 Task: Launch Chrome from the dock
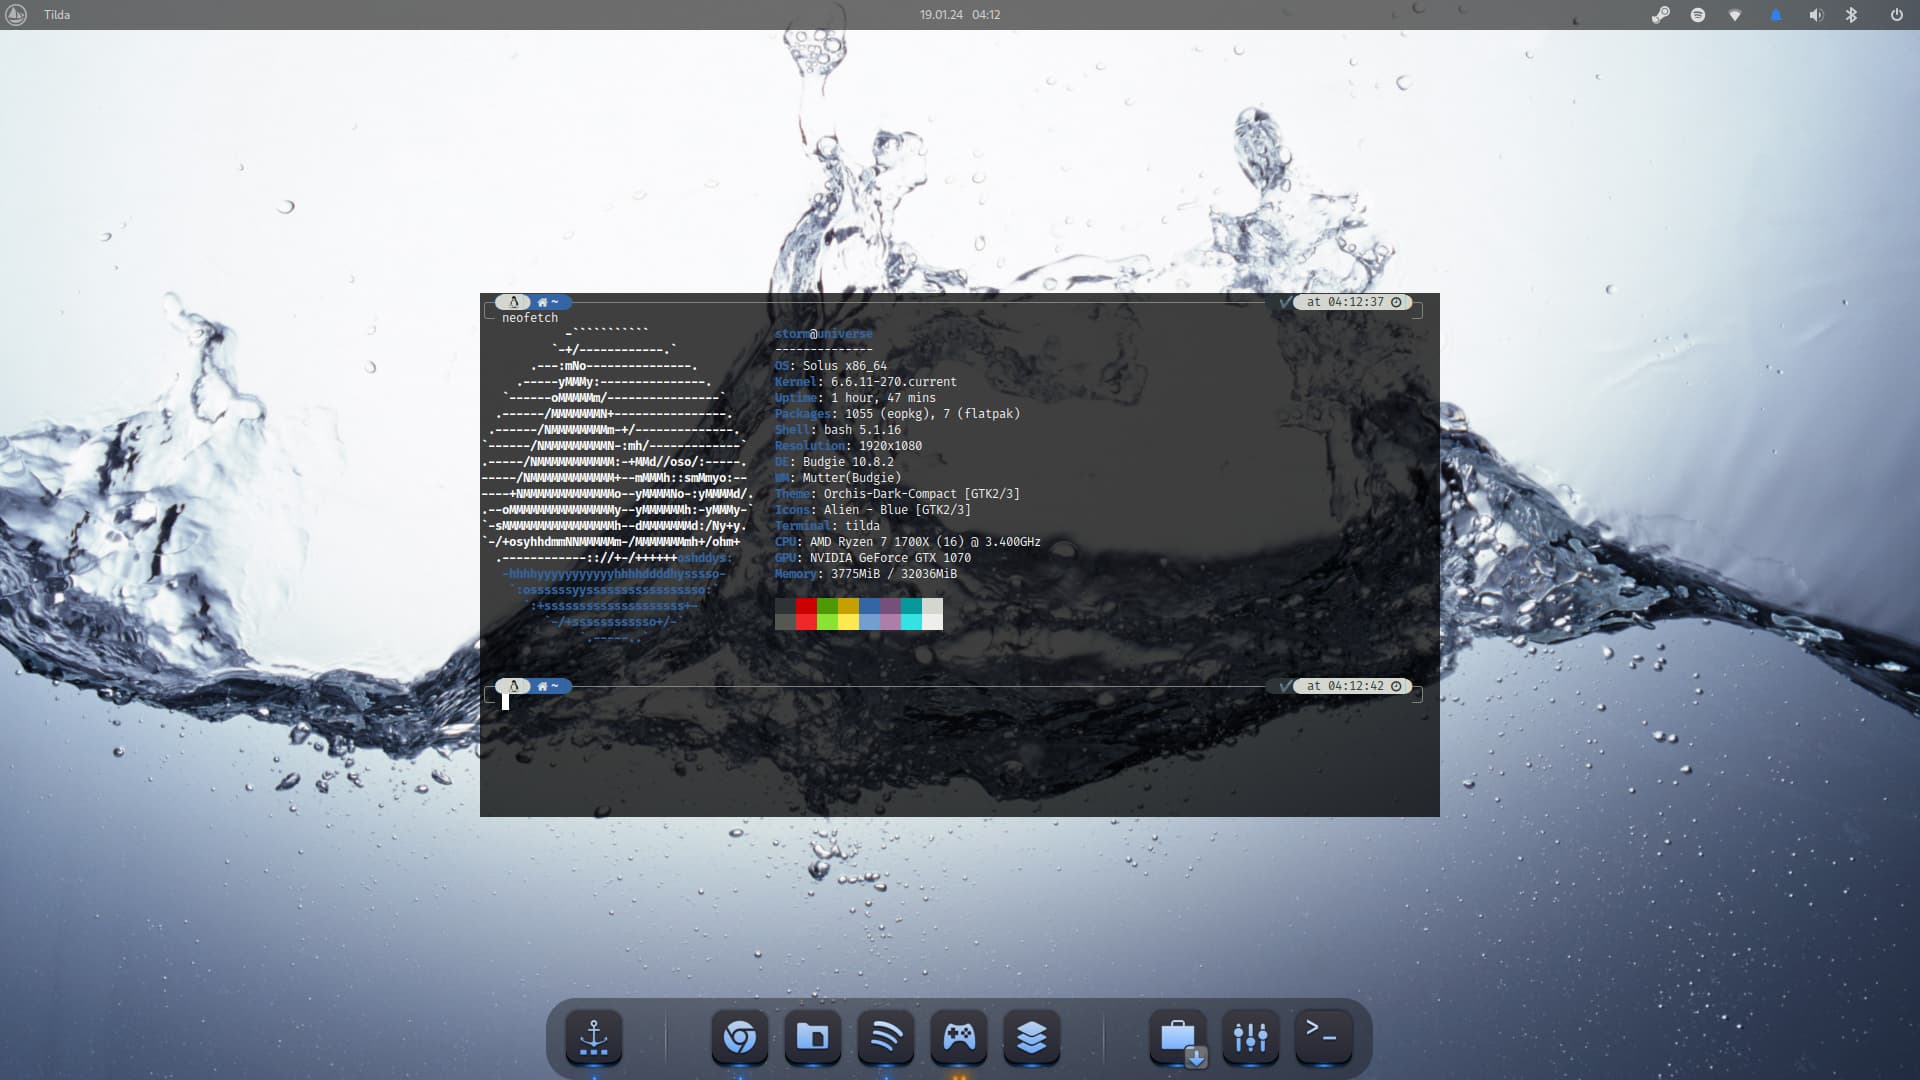click(740, 1037)
